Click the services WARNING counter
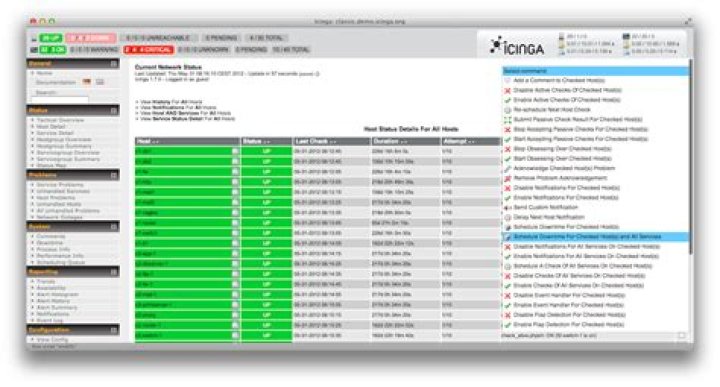 tap(94, 50)
